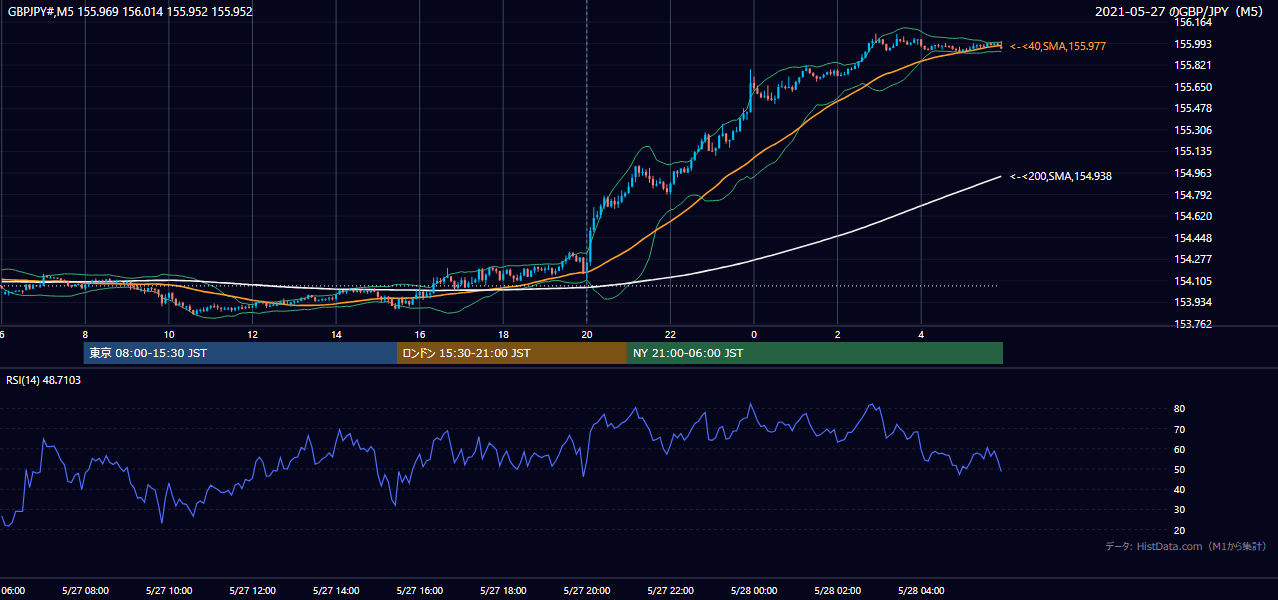1278x600 pixels.
Task: Click hour label 22 under the price chart
Action: pos(670,335)
